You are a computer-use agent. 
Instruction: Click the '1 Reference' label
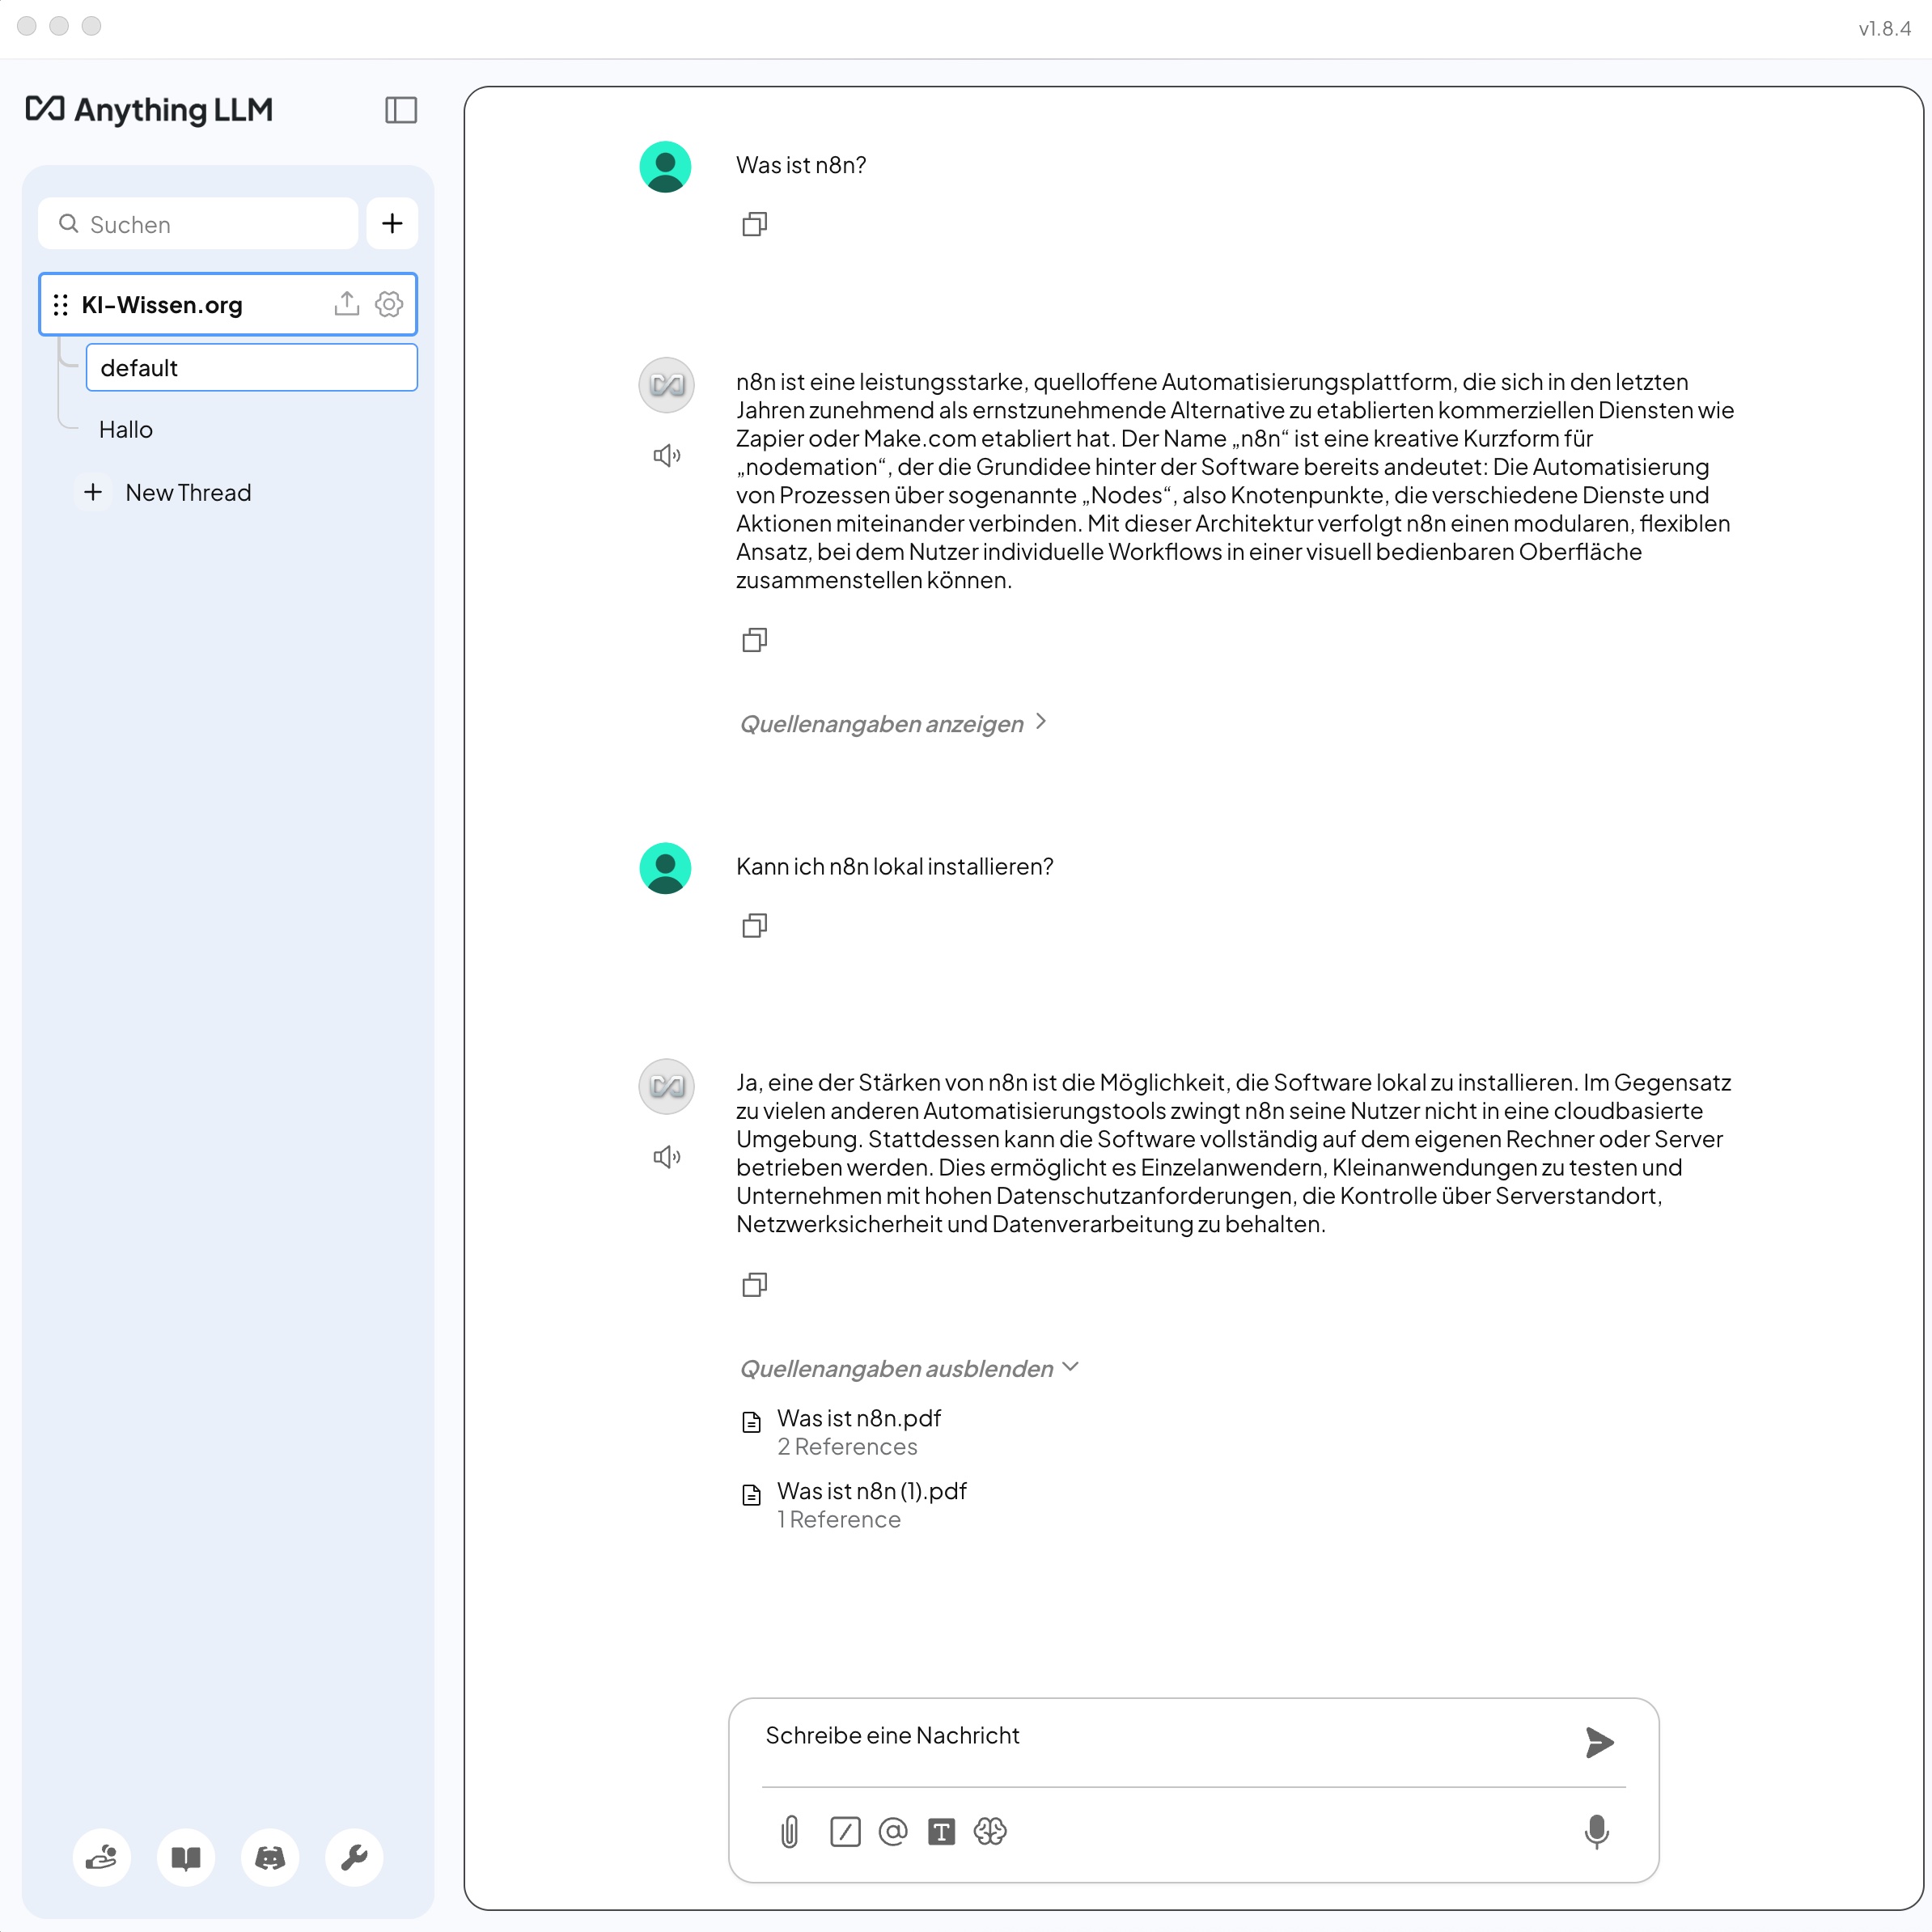click(839, 1520)
